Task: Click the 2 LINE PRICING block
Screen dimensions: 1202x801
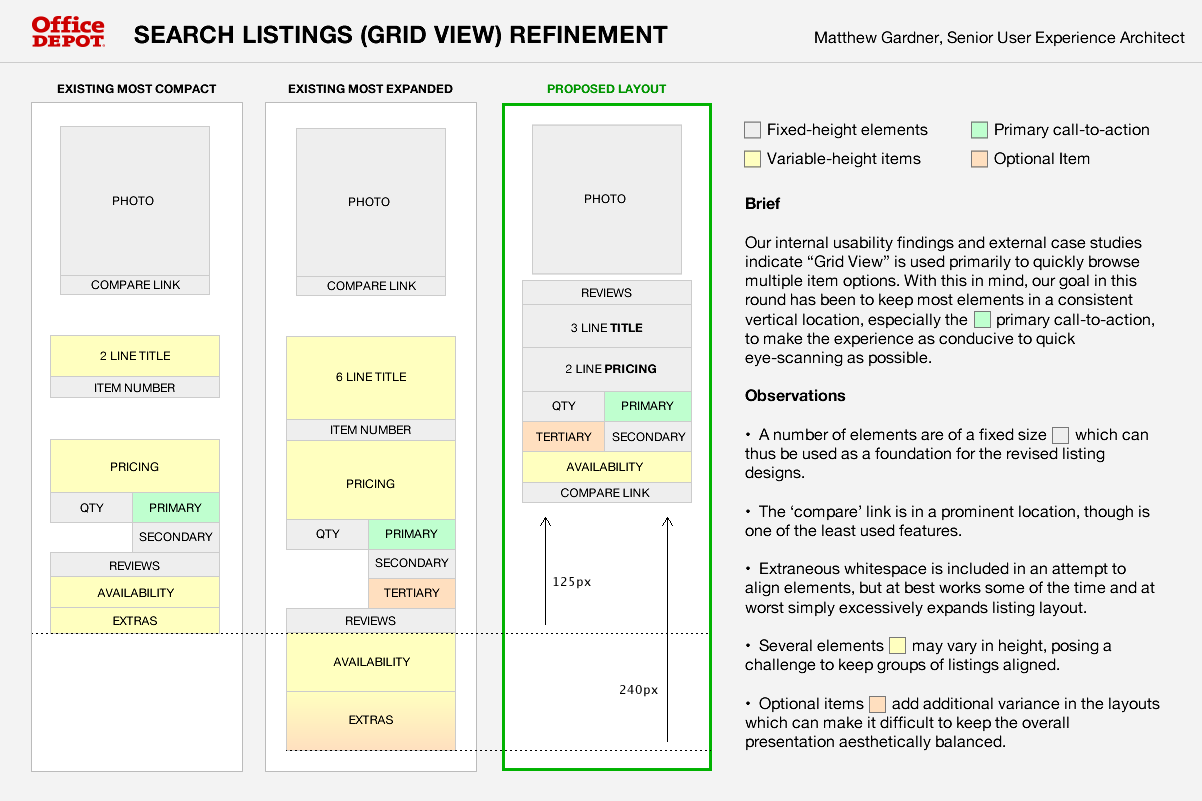Action: (606, 369)
